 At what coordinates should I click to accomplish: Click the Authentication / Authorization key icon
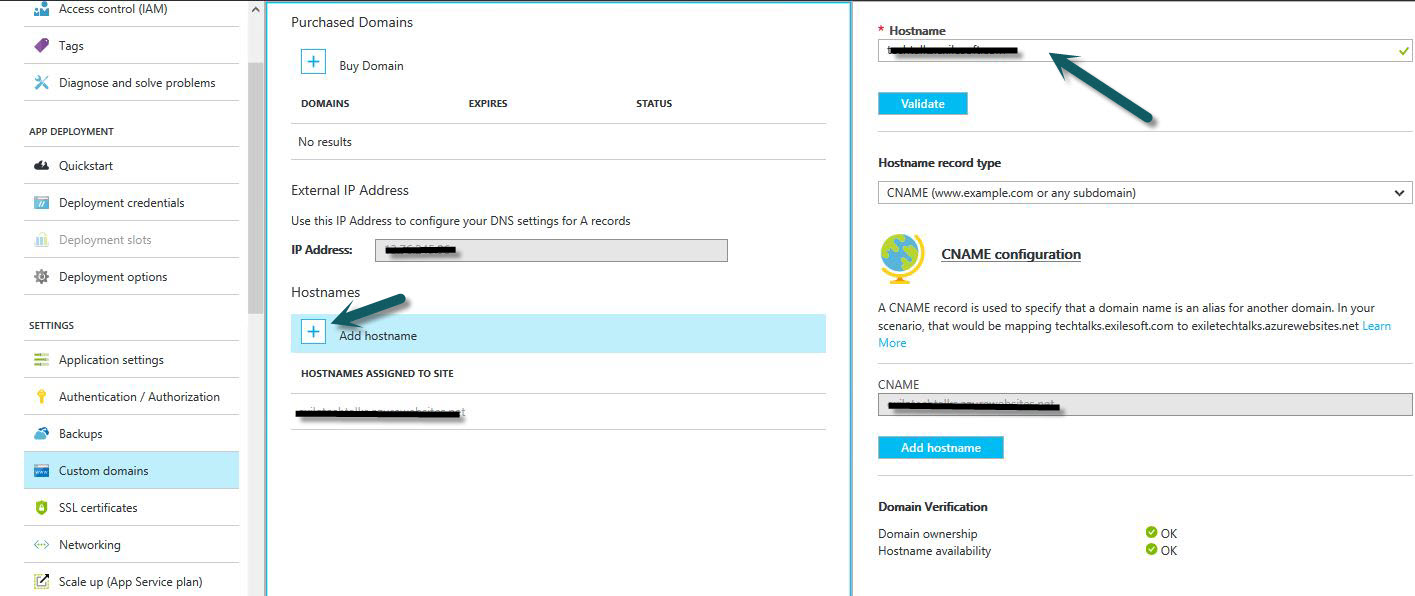coord(41,397)
